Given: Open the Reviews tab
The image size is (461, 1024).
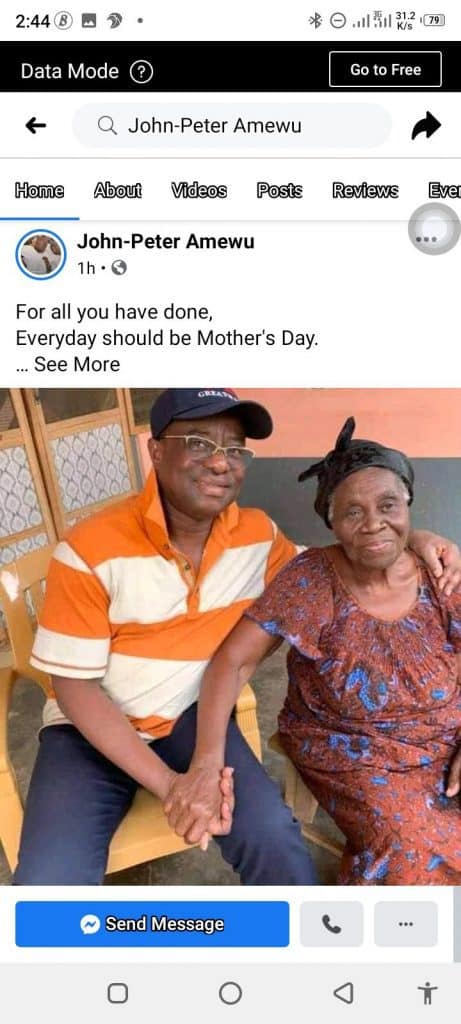Looking at the screenshot, I should point(365,191).
